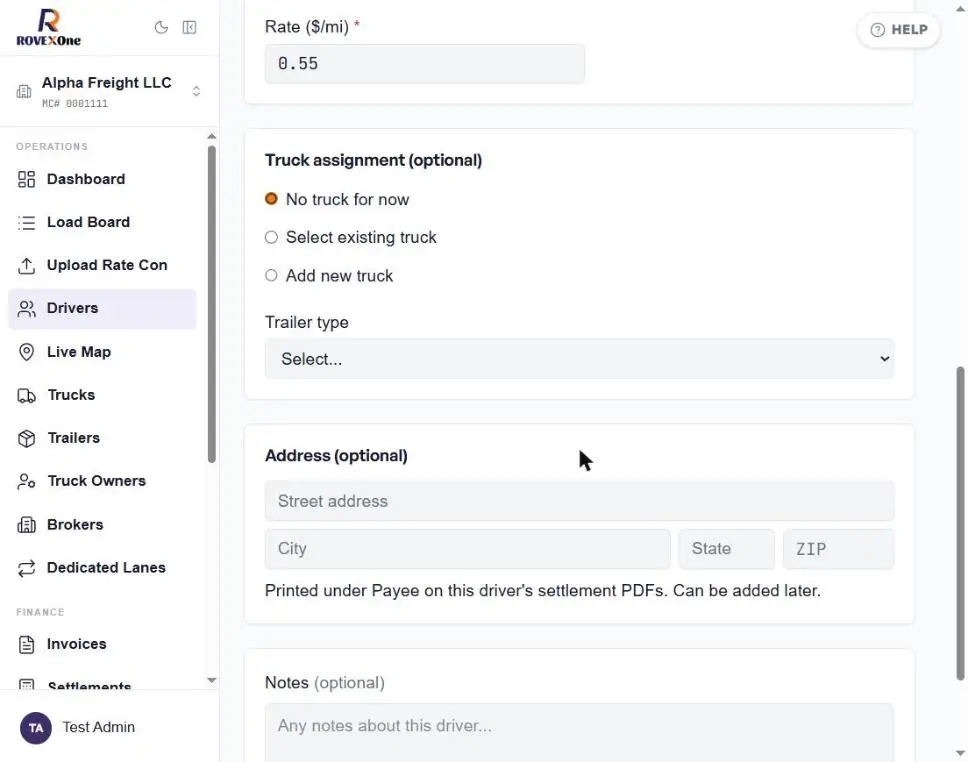Click the Trucks truck icon

27,395
